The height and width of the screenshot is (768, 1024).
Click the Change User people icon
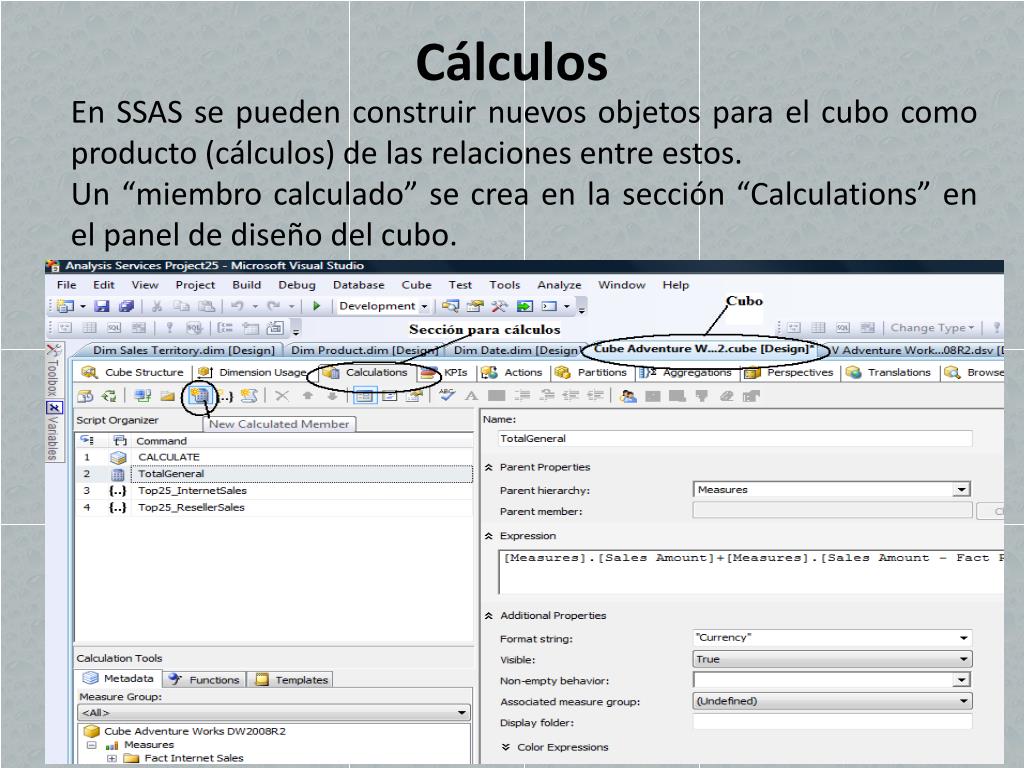click(628, 396)
